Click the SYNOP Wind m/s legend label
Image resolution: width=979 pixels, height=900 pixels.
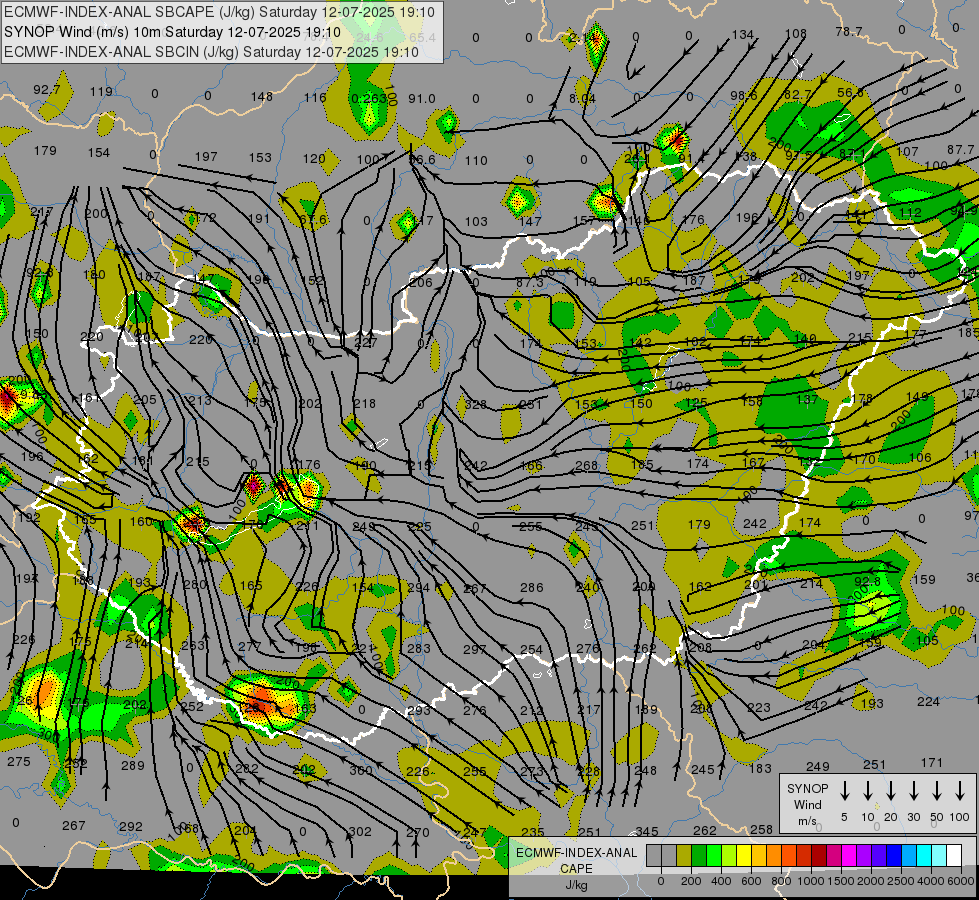coord(807,804)
